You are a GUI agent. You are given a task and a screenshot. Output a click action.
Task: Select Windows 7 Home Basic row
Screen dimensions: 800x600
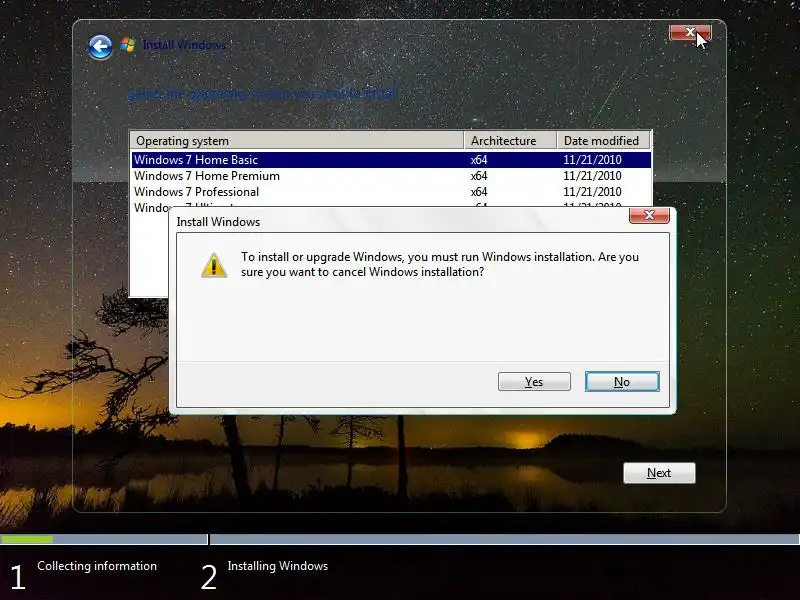[x=391, y=160]
